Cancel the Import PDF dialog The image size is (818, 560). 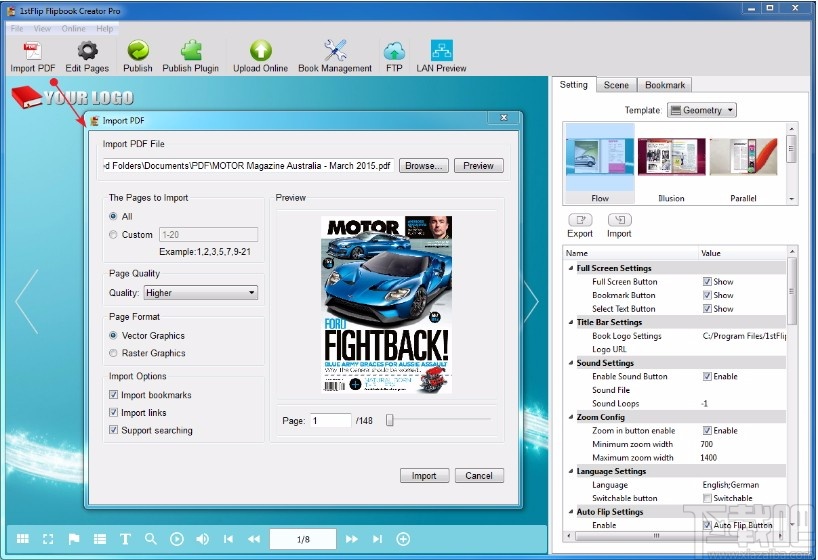[x=479, y=475]
